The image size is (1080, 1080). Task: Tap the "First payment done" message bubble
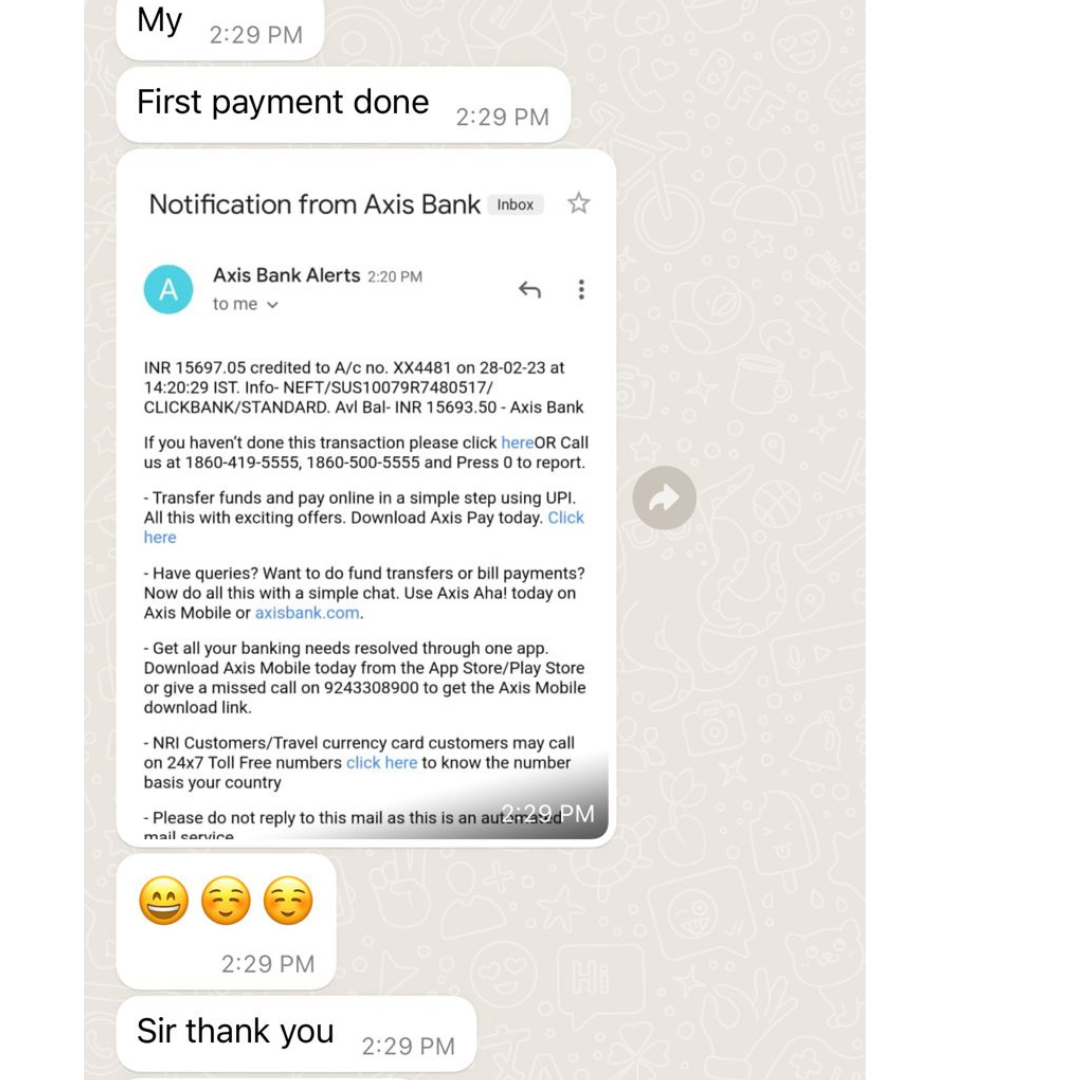[343, 105]
